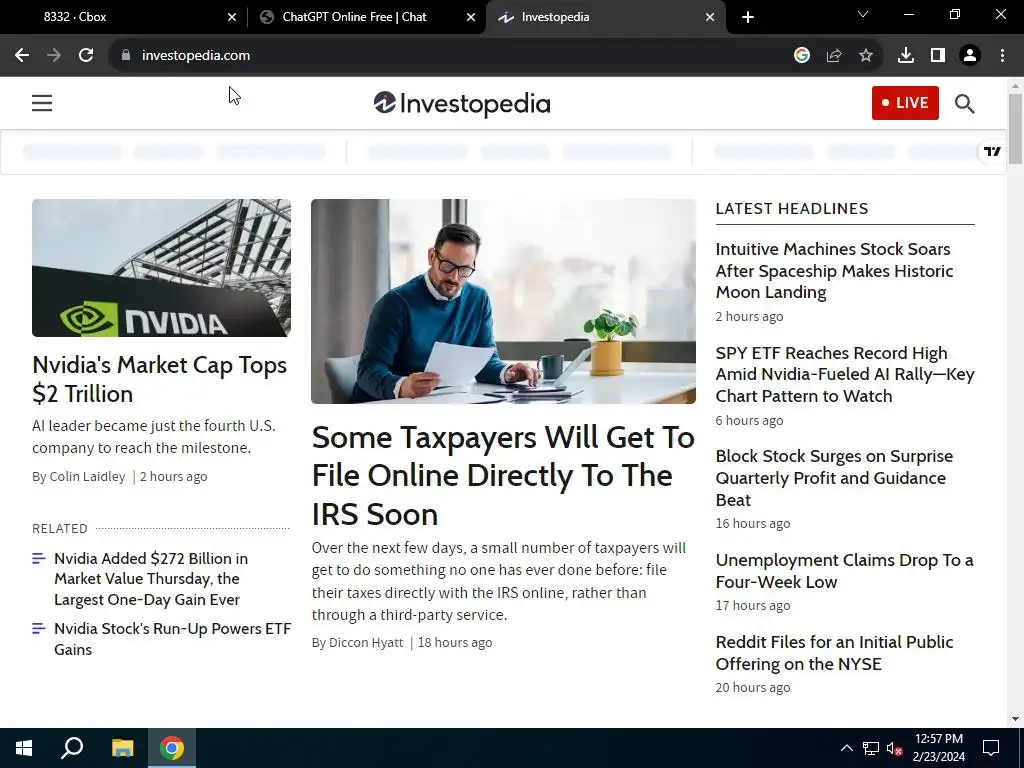Select the Investopedia tab

pos(605,17)
